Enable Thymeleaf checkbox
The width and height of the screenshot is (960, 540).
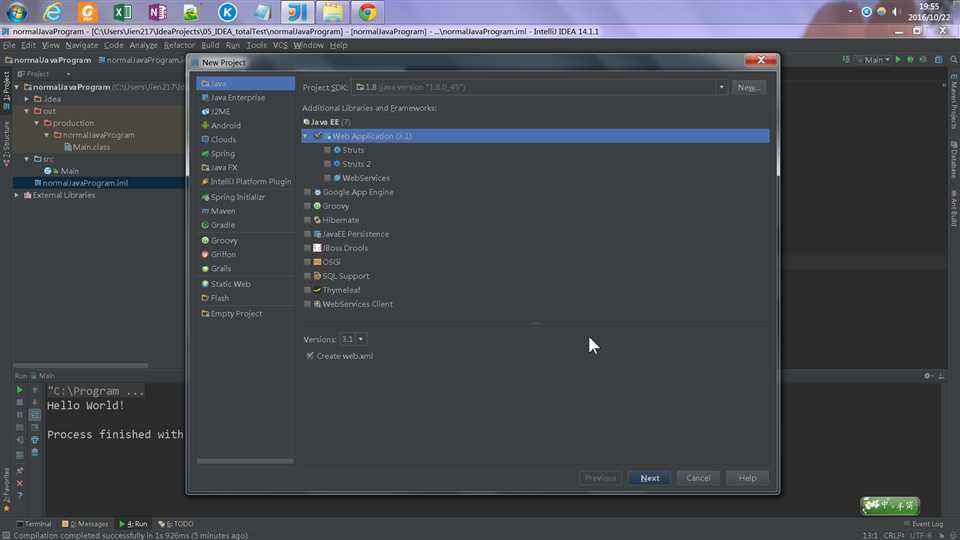coord(307,290)
